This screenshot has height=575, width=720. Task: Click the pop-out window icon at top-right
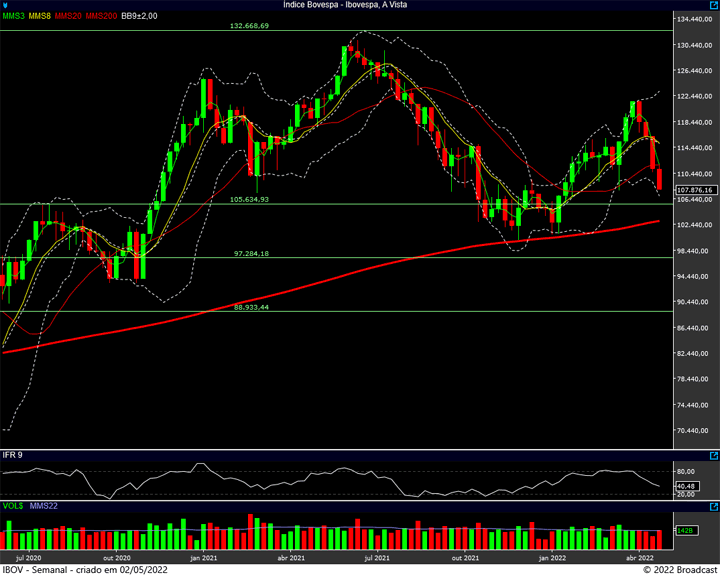pyautogui.click(x=711, y=5)
